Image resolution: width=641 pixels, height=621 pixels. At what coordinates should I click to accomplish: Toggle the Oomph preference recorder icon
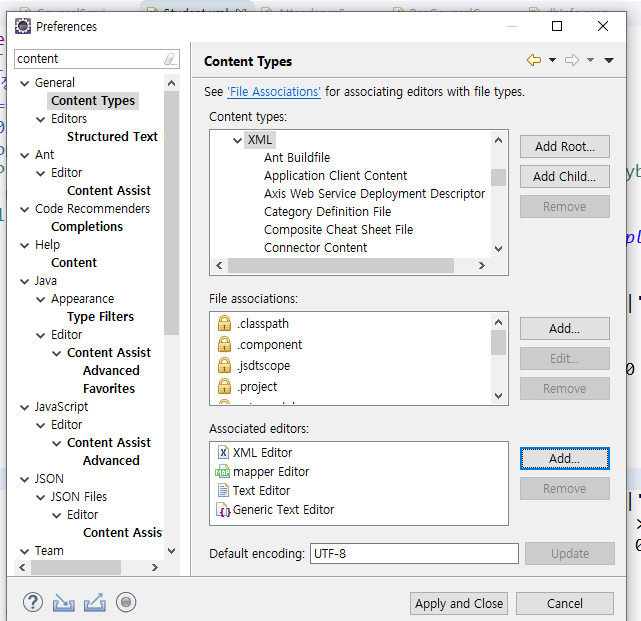[126, 602]
